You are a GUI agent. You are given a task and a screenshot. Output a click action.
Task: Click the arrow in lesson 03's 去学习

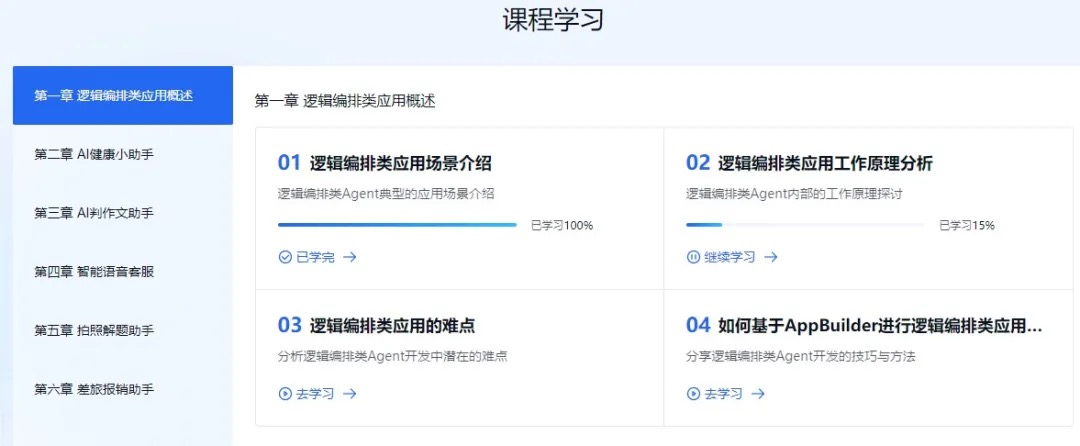(x=349, y=394)
